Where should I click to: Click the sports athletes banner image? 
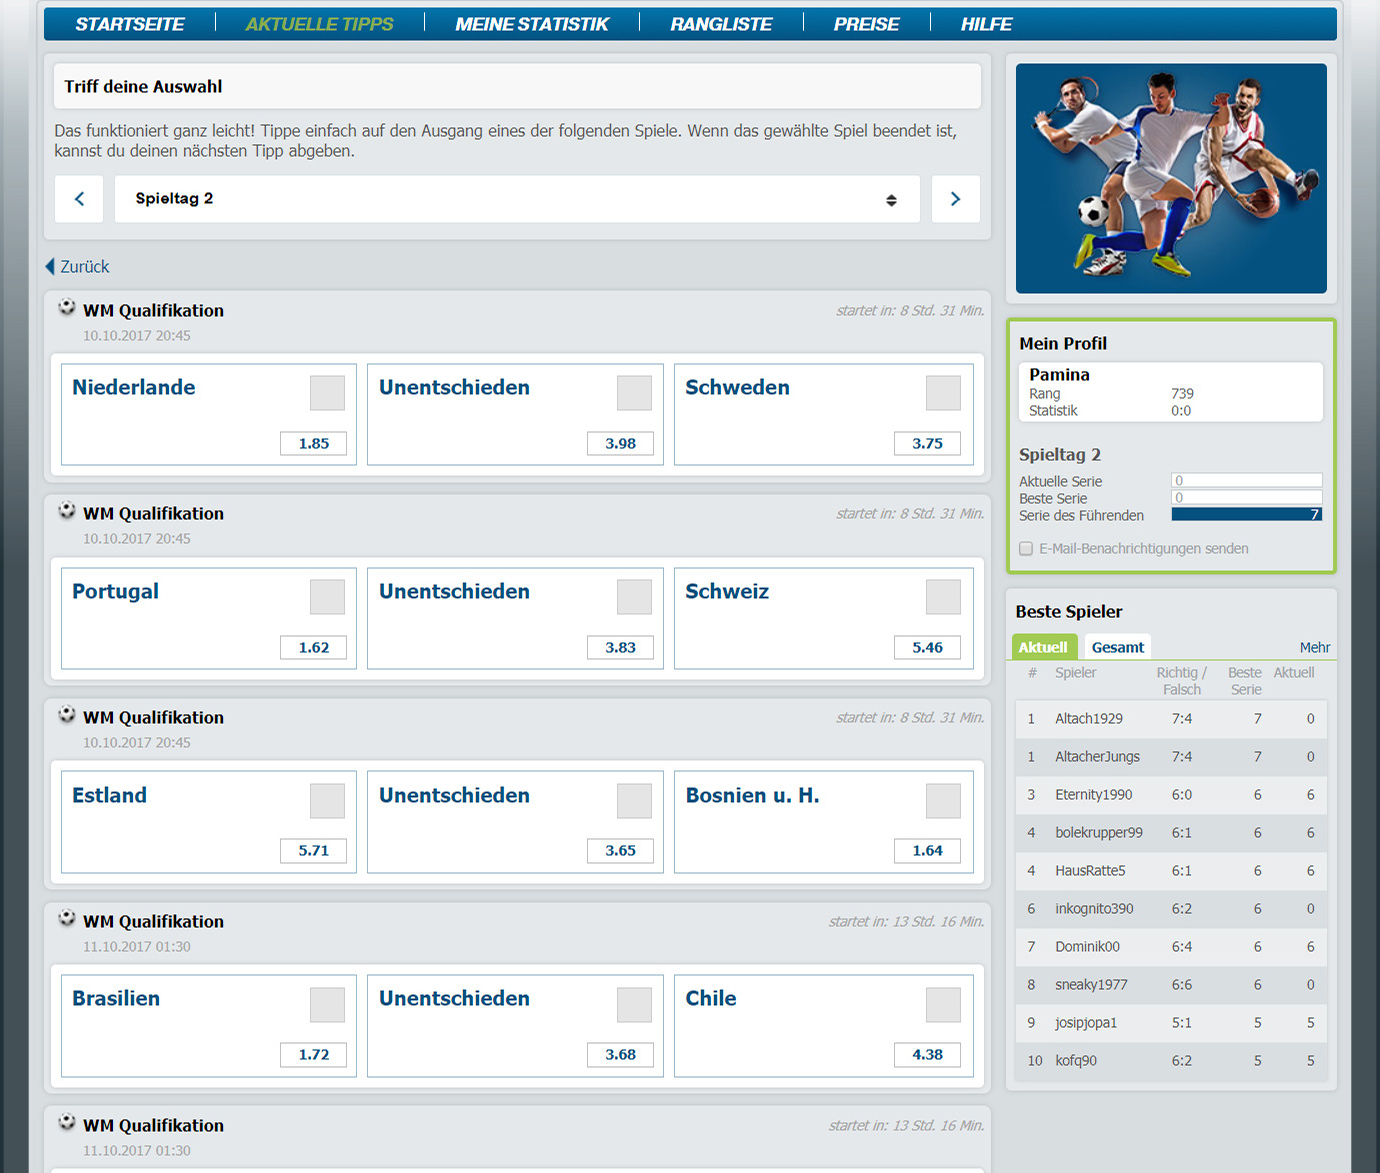coord(1171,179)
